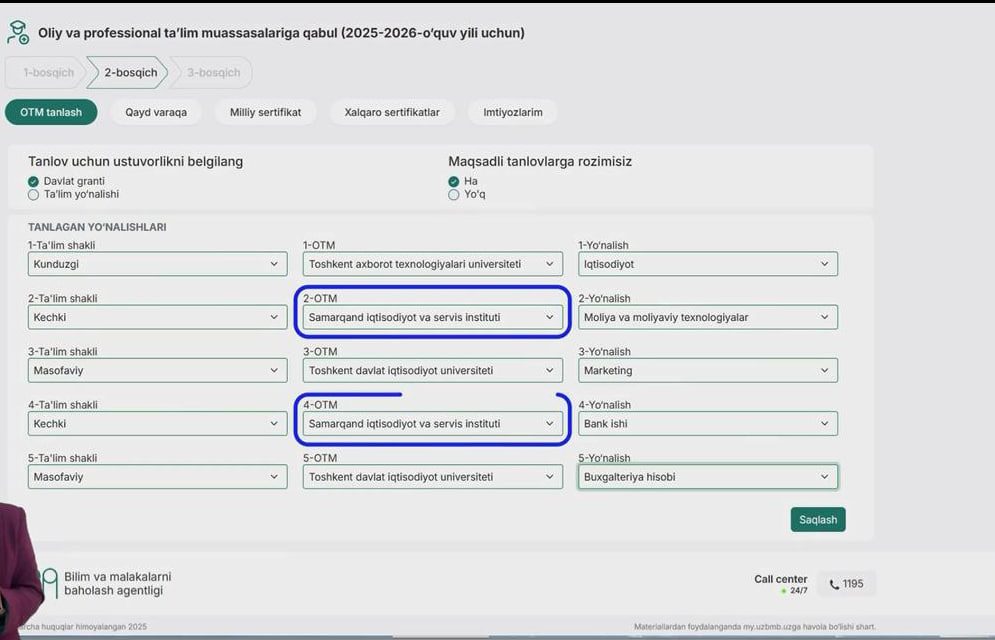Viewport: 995px width, 640px height.
Task: Click the phone icon beside 1195
Action: pos(834,584)
